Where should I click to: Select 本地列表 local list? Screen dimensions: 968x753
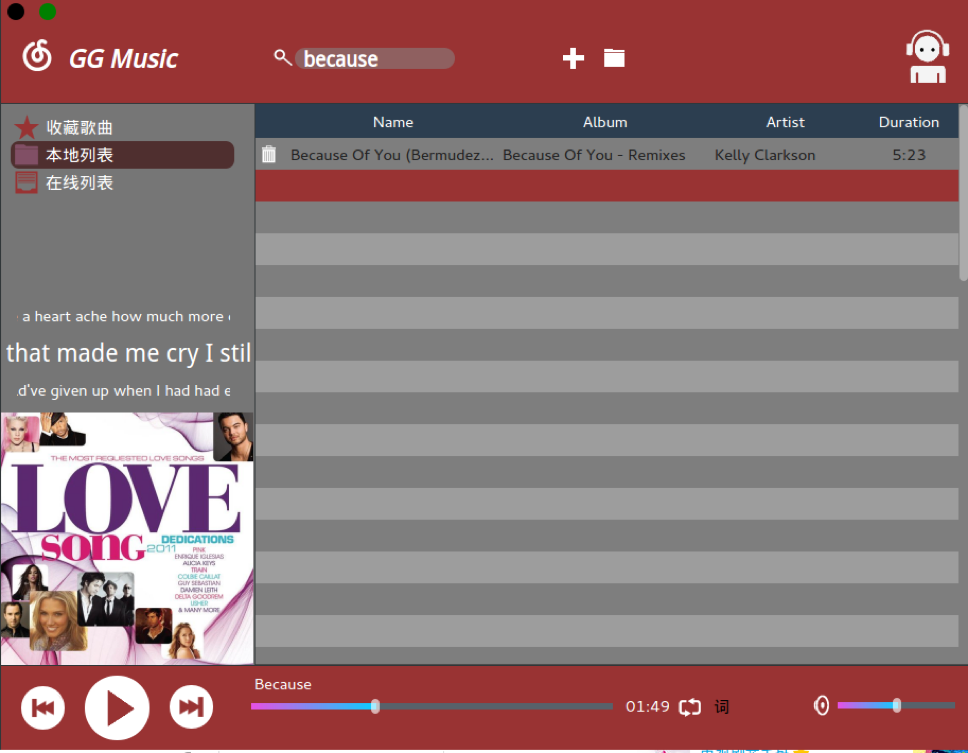[122, 155]
